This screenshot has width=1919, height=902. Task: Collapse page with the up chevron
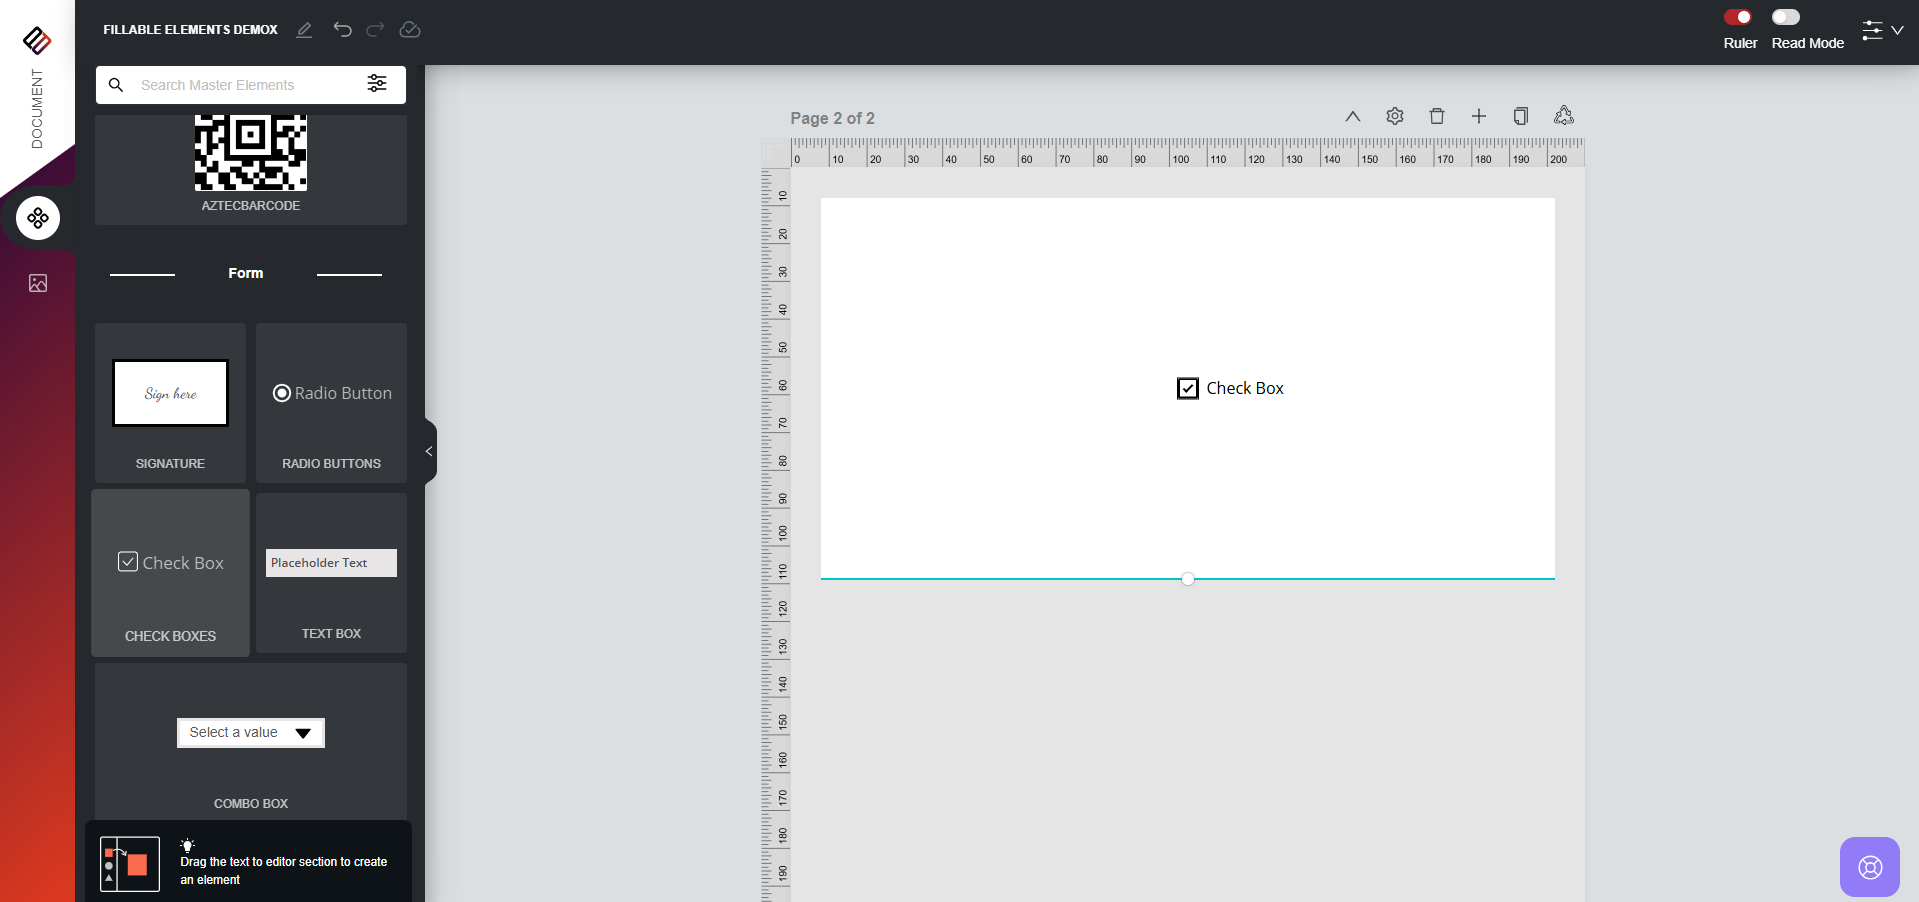1353,116
